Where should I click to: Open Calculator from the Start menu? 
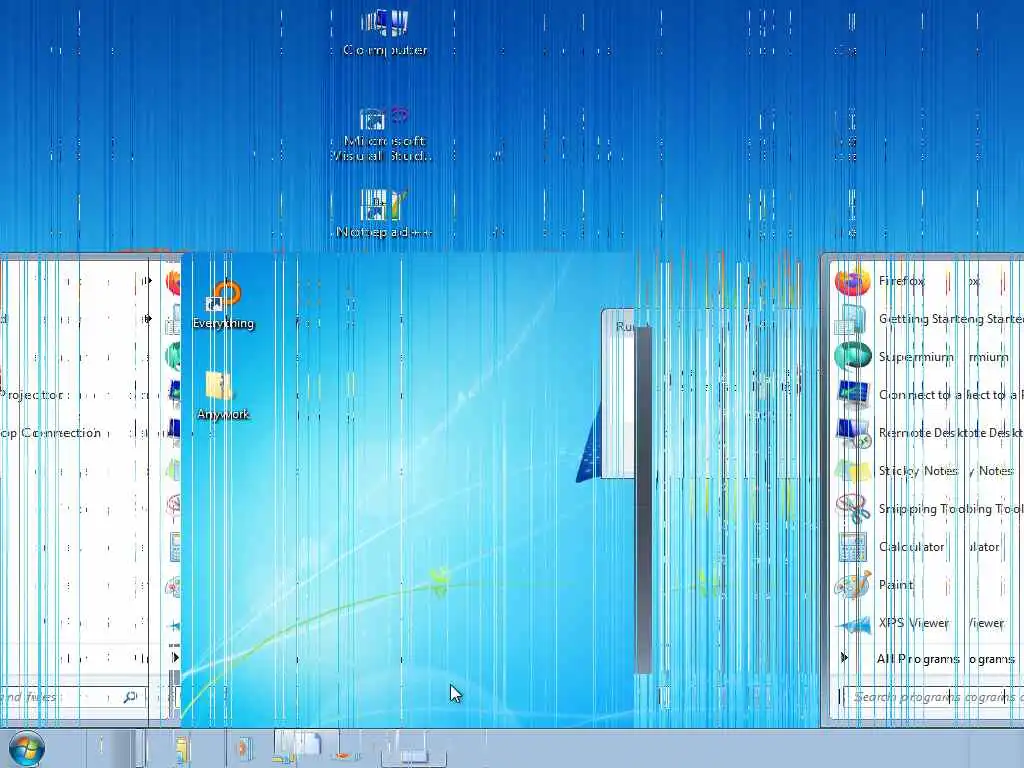click(927, 547)
